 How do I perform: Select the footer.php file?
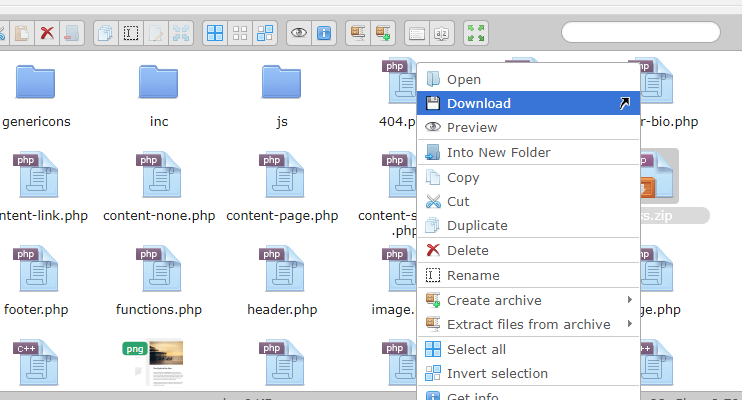point(36,268)
